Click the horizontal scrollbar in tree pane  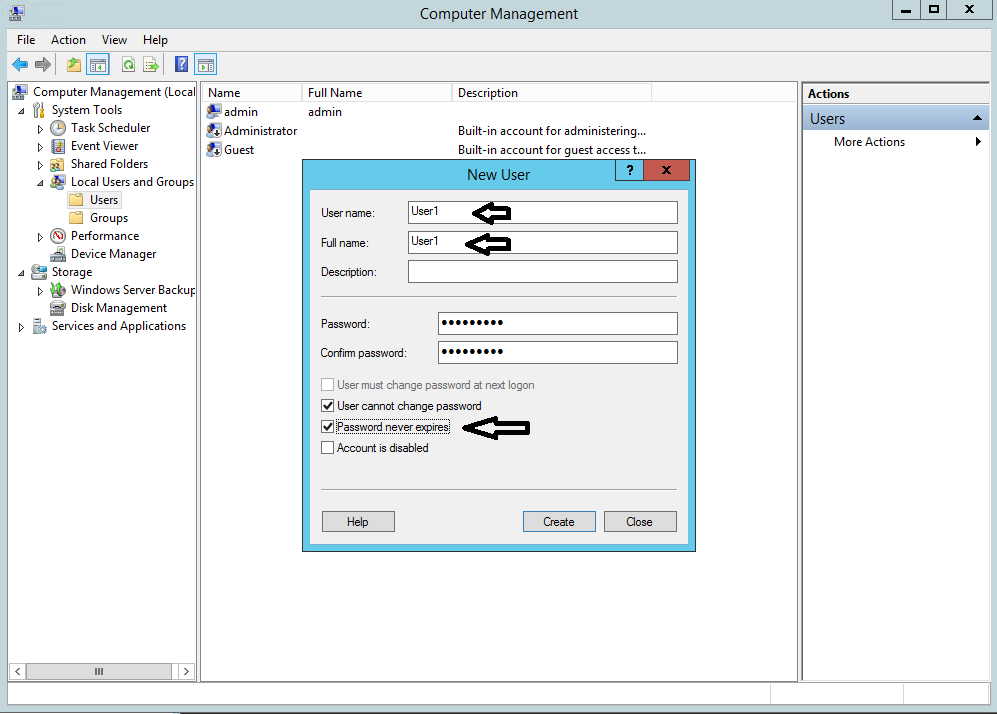click(x=98, y=672)
